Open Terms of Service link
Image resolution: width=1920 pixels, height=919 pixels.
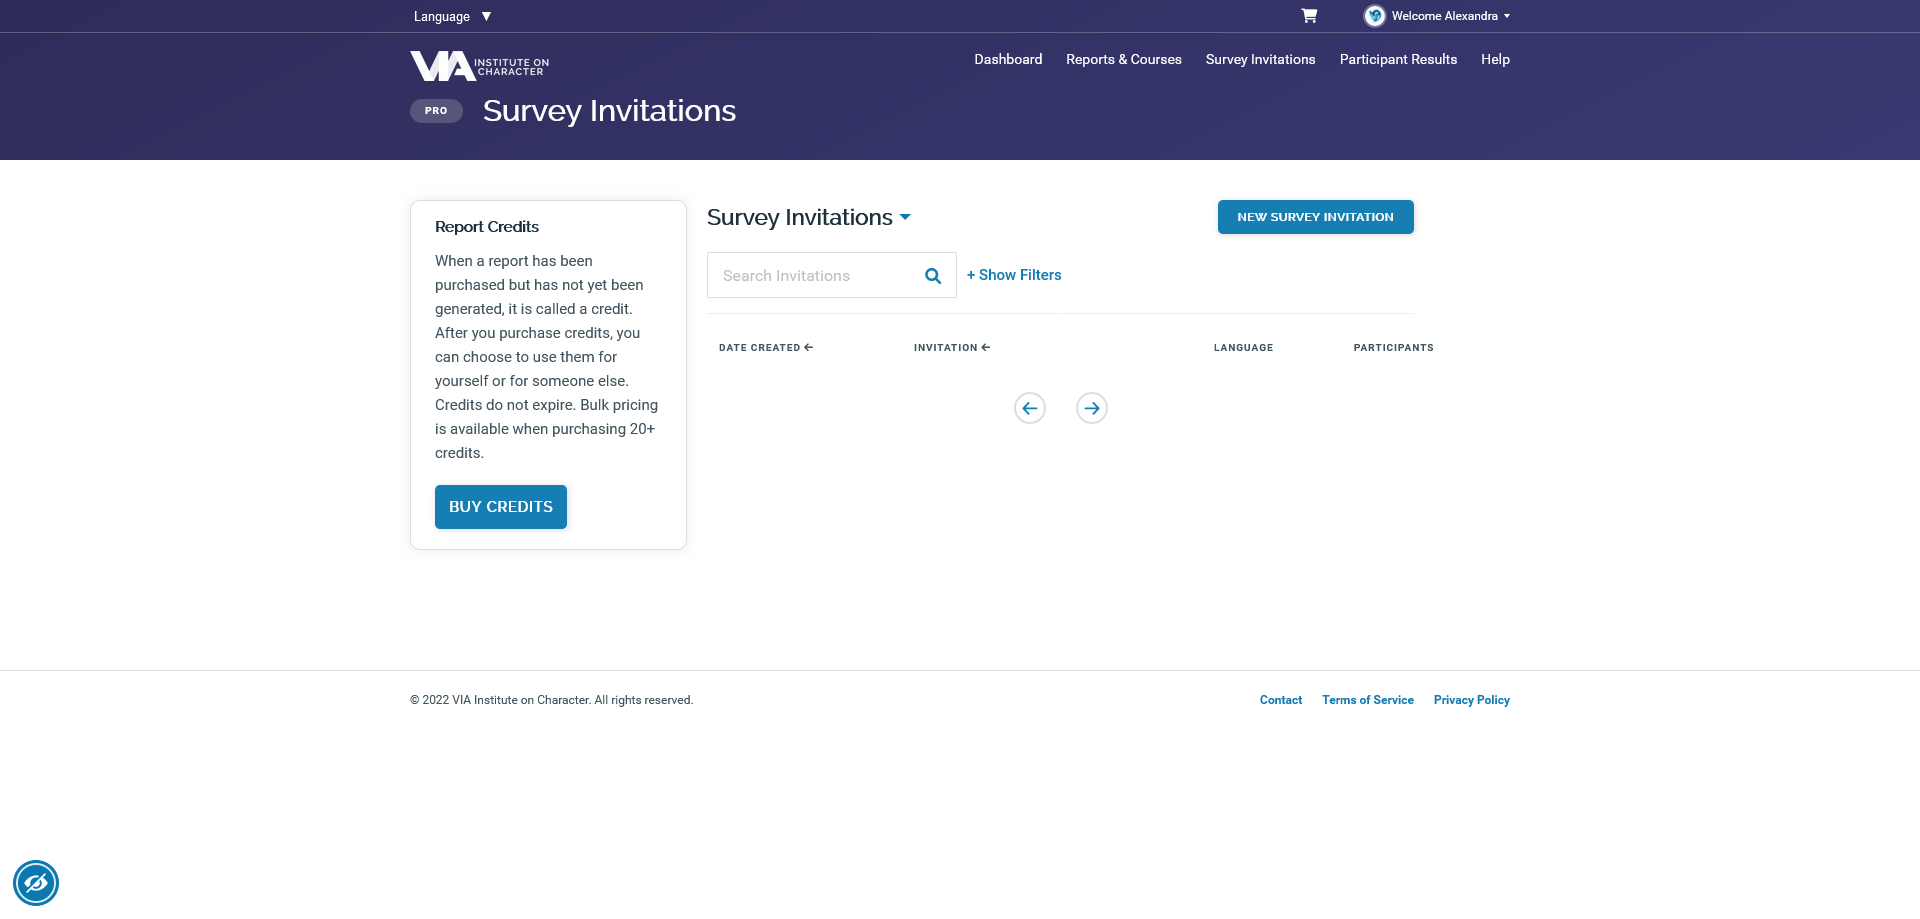pyautogui.click(x=1368, y=700)
